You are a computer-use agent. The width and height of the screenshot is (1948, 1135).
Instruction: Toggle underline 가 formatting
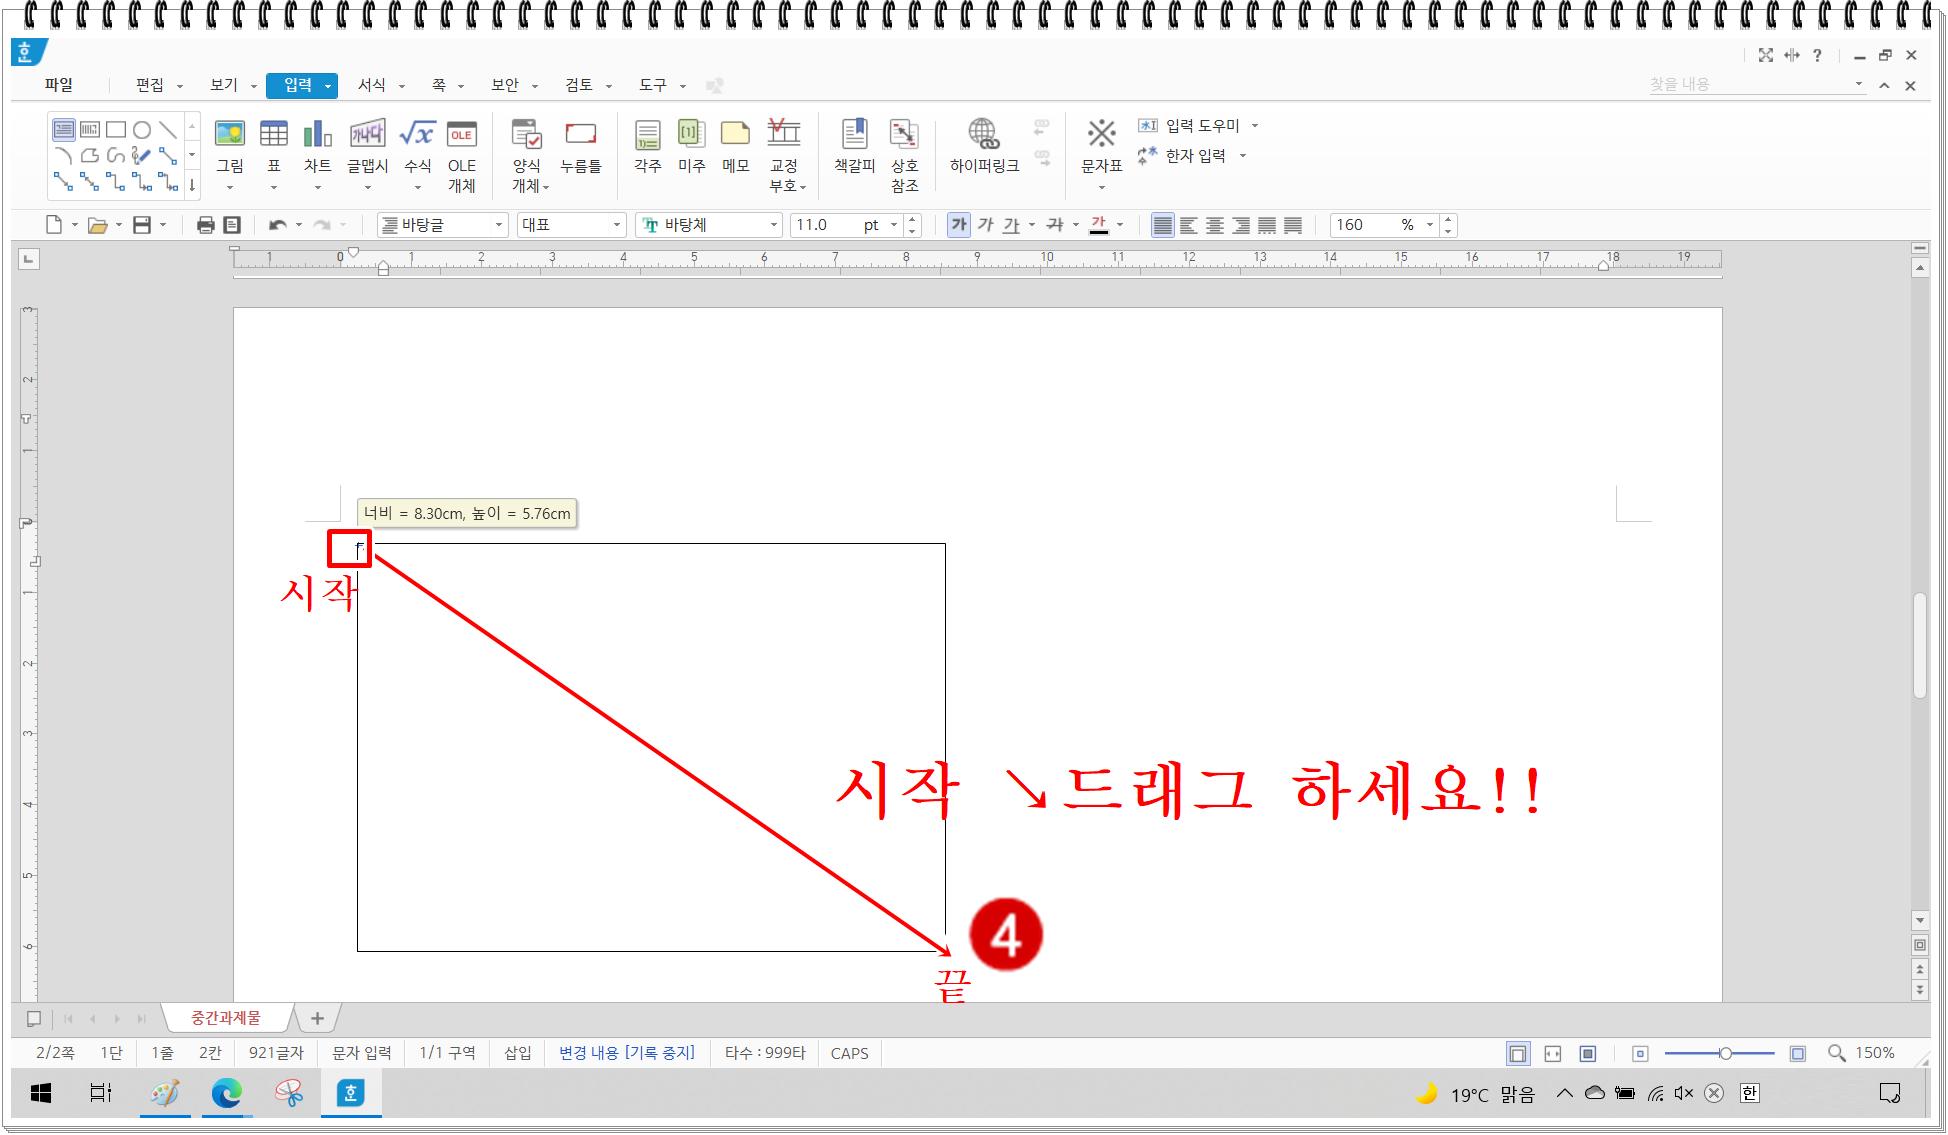coord(1011,225)
